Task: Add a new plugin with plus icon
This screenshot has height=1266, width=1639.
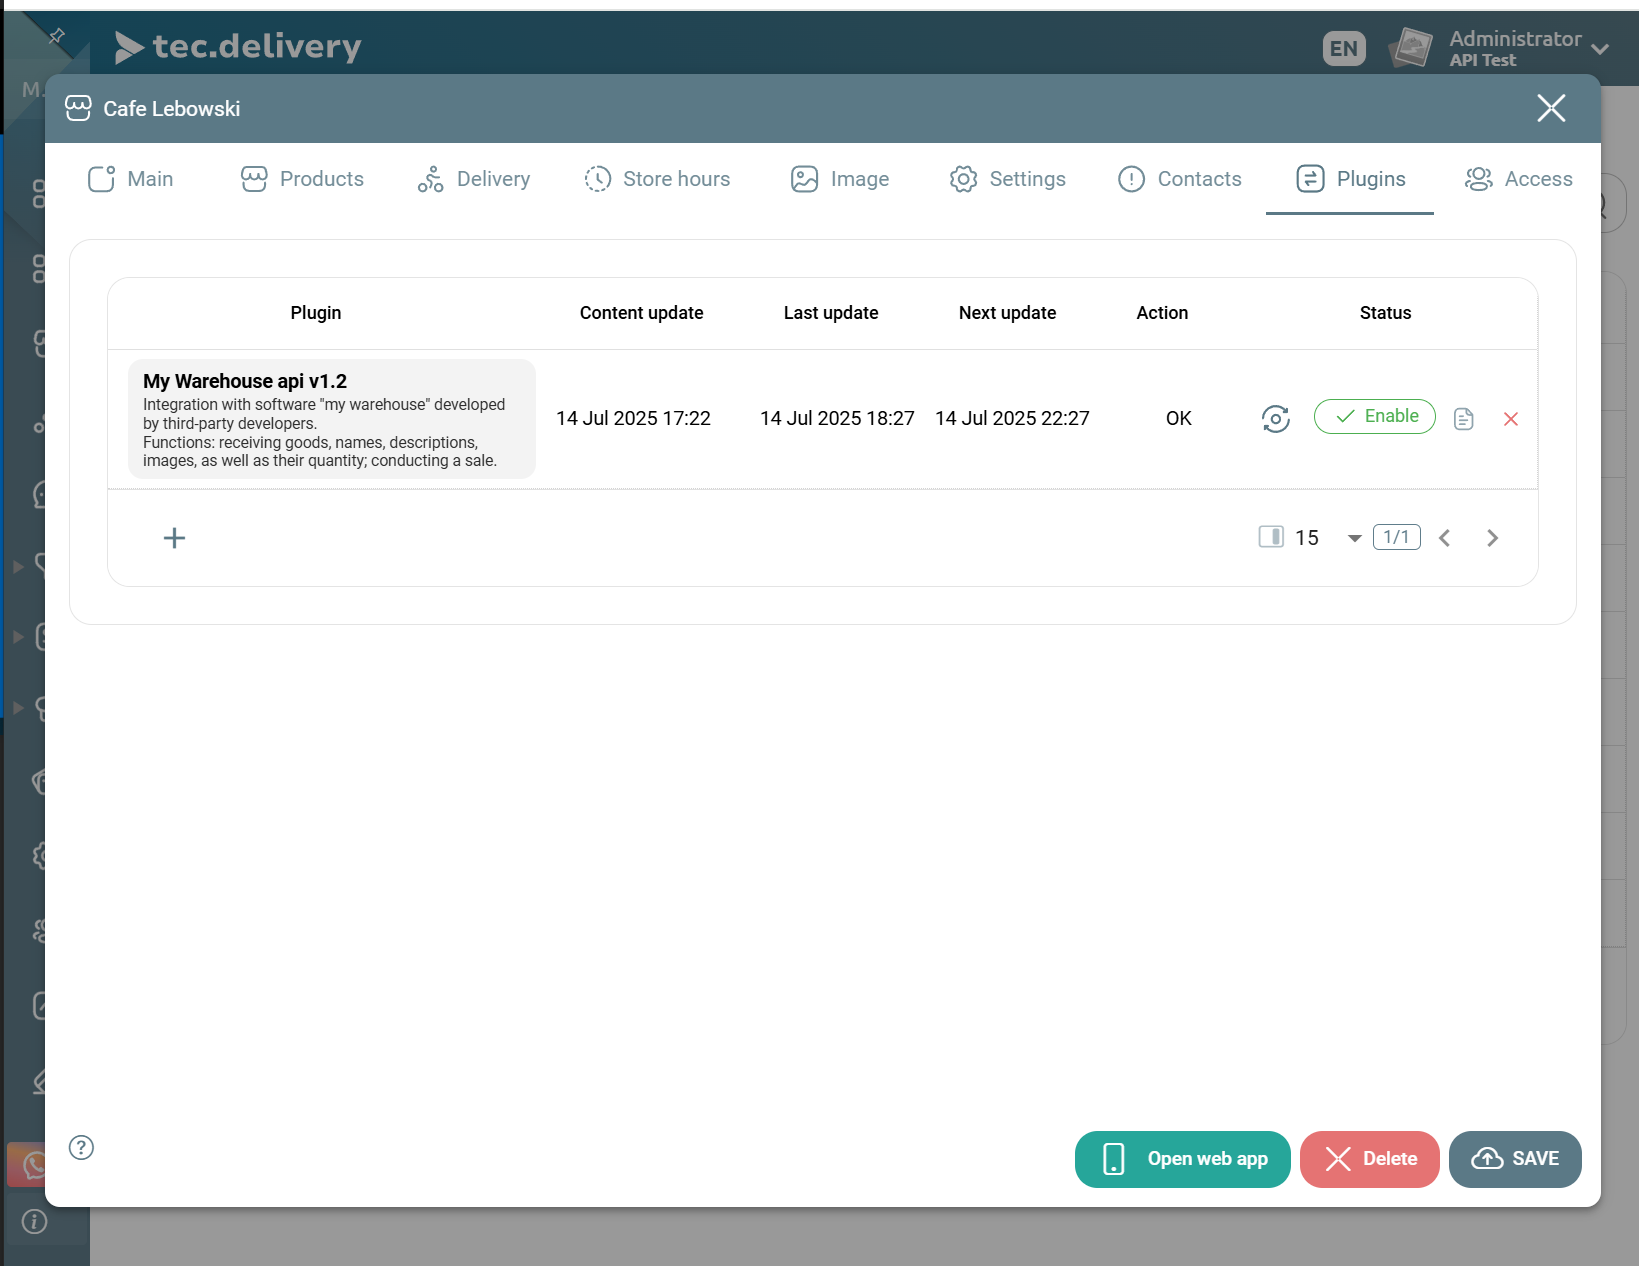Action: [174, 538]
